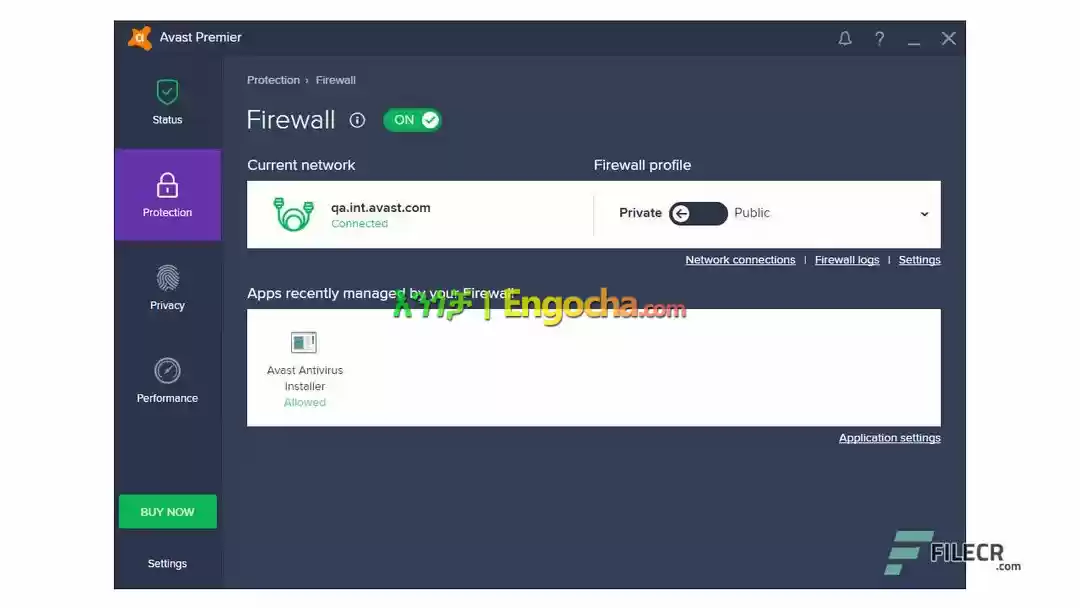
Task: Open the firewall Settings link
Action: [919, 260]
